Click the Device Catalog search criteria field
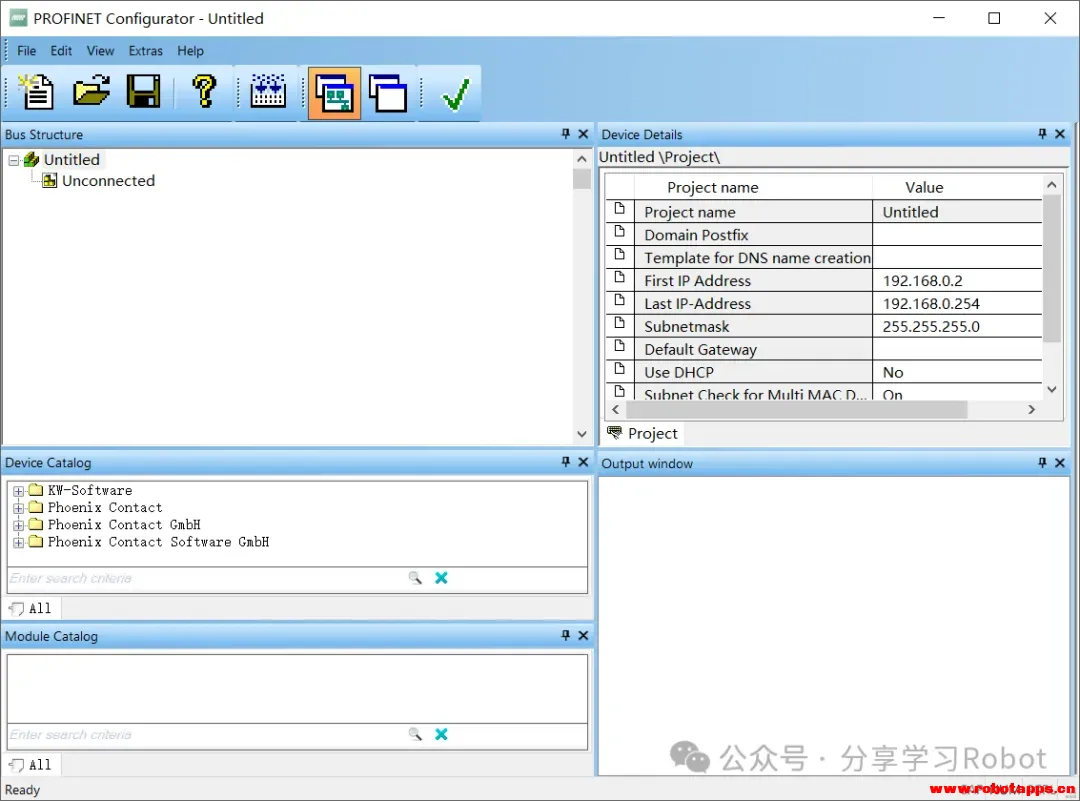The image size is (1080, 801). (207, 579)
